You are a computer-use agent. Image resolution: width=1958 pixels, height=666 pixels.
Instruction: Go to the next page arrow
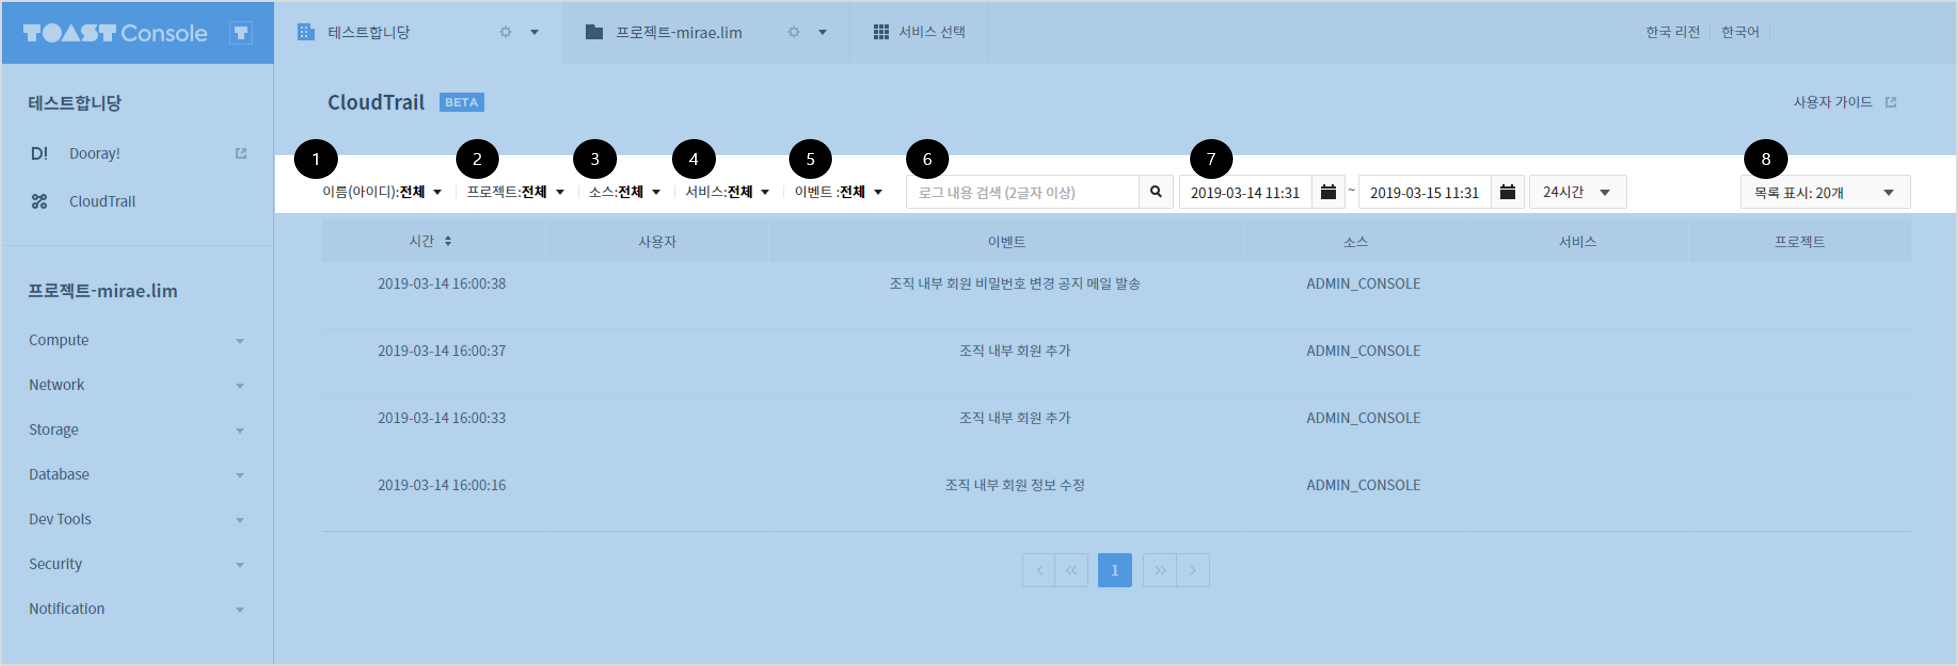(1193, 570)
